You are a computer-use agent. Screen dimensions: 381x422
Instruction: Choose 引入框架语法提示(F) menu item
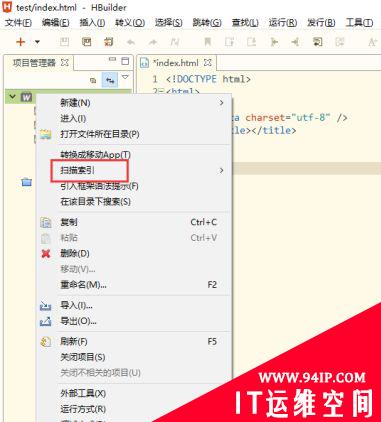(x=133, y=186)
